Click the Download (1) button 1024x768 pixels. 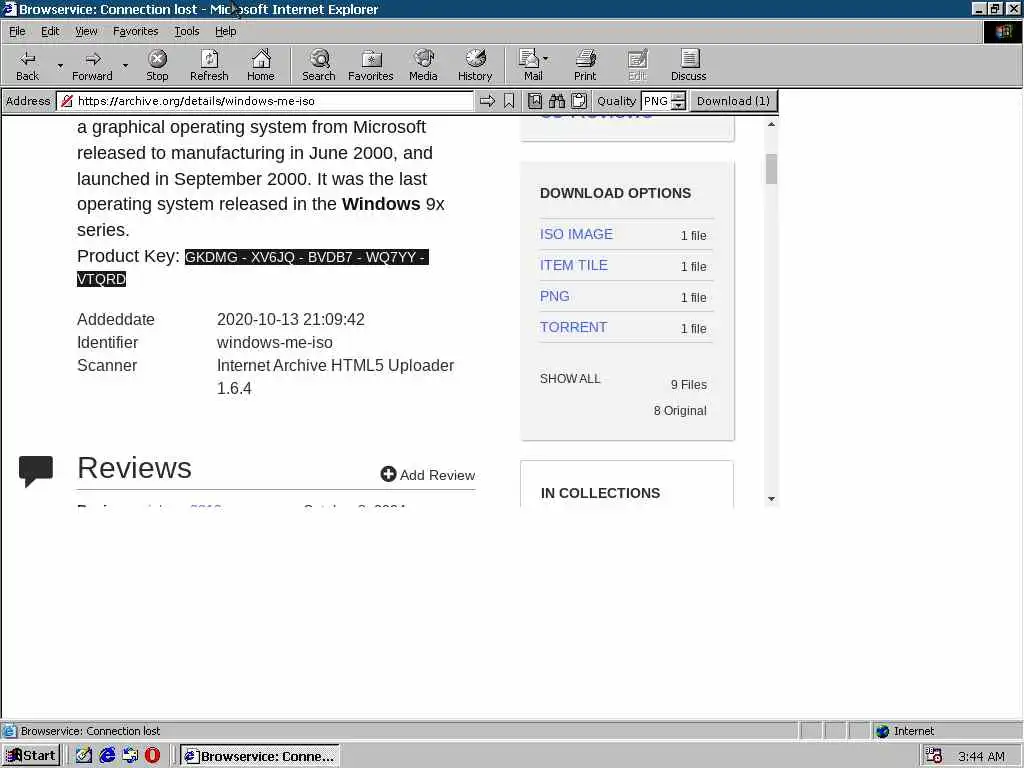(x=733, y=101)
